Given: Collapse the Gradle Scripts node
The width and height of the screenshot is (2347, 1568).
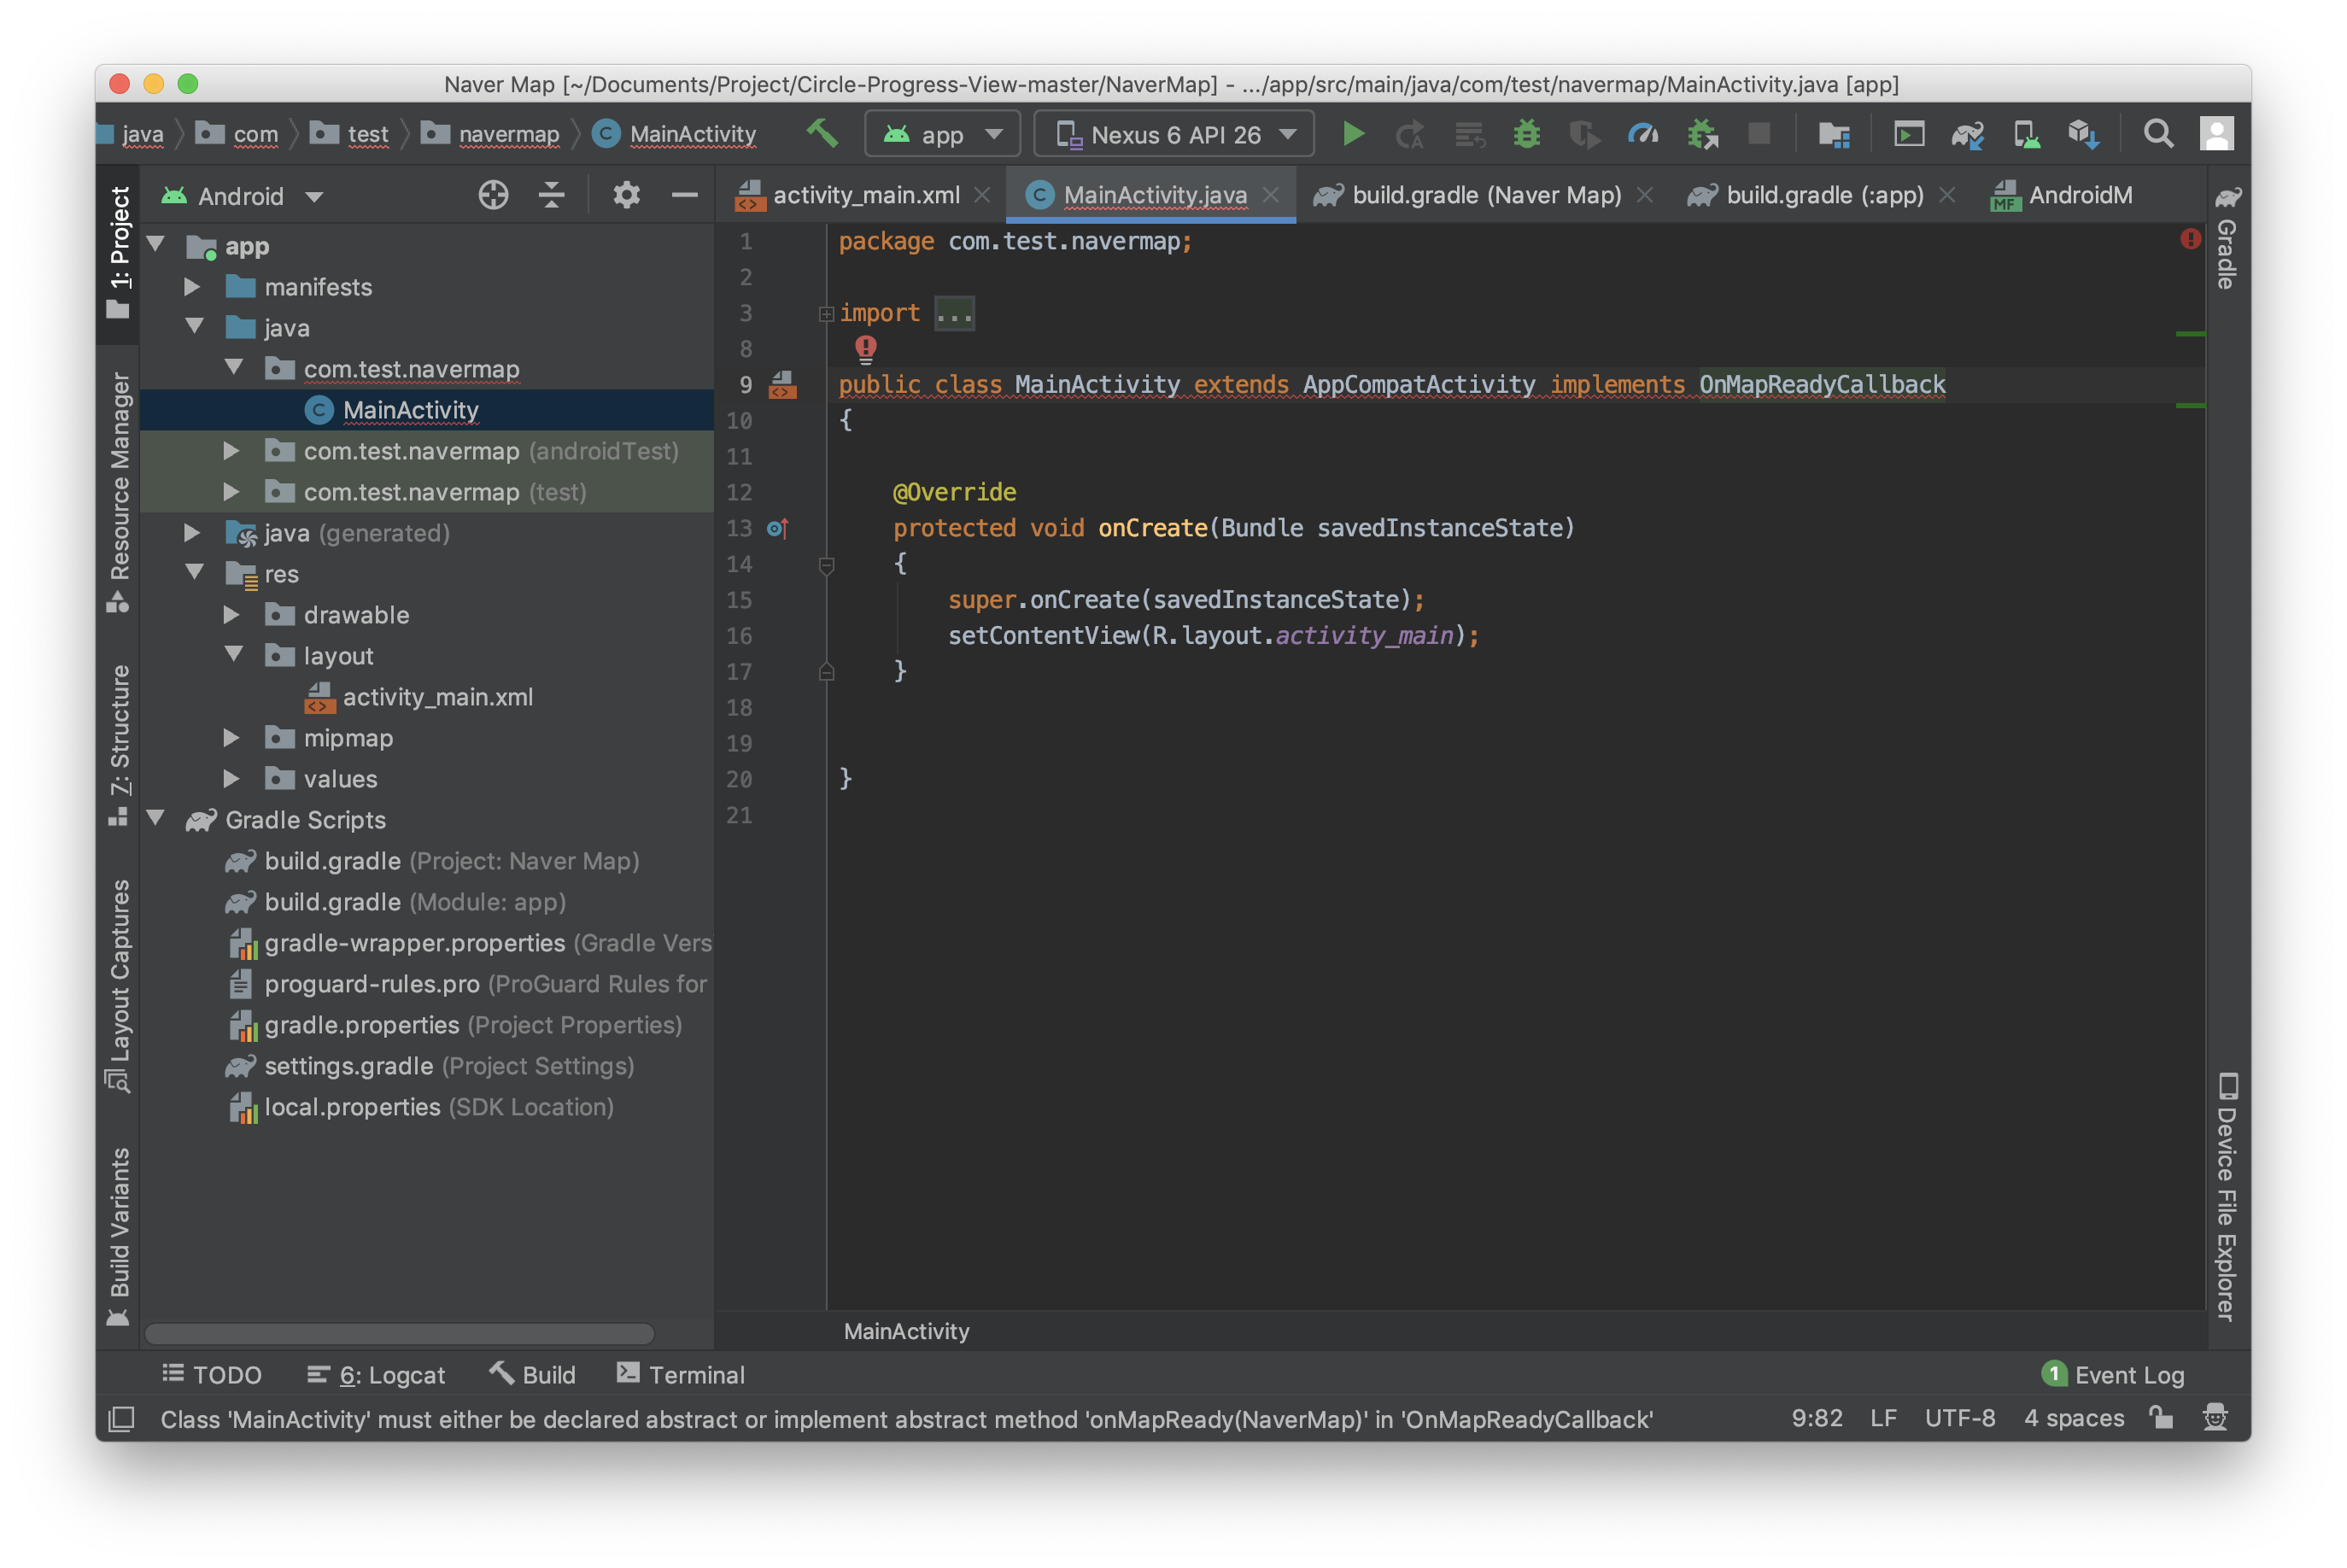Looking at the screenshot, I should click(156, 819).
